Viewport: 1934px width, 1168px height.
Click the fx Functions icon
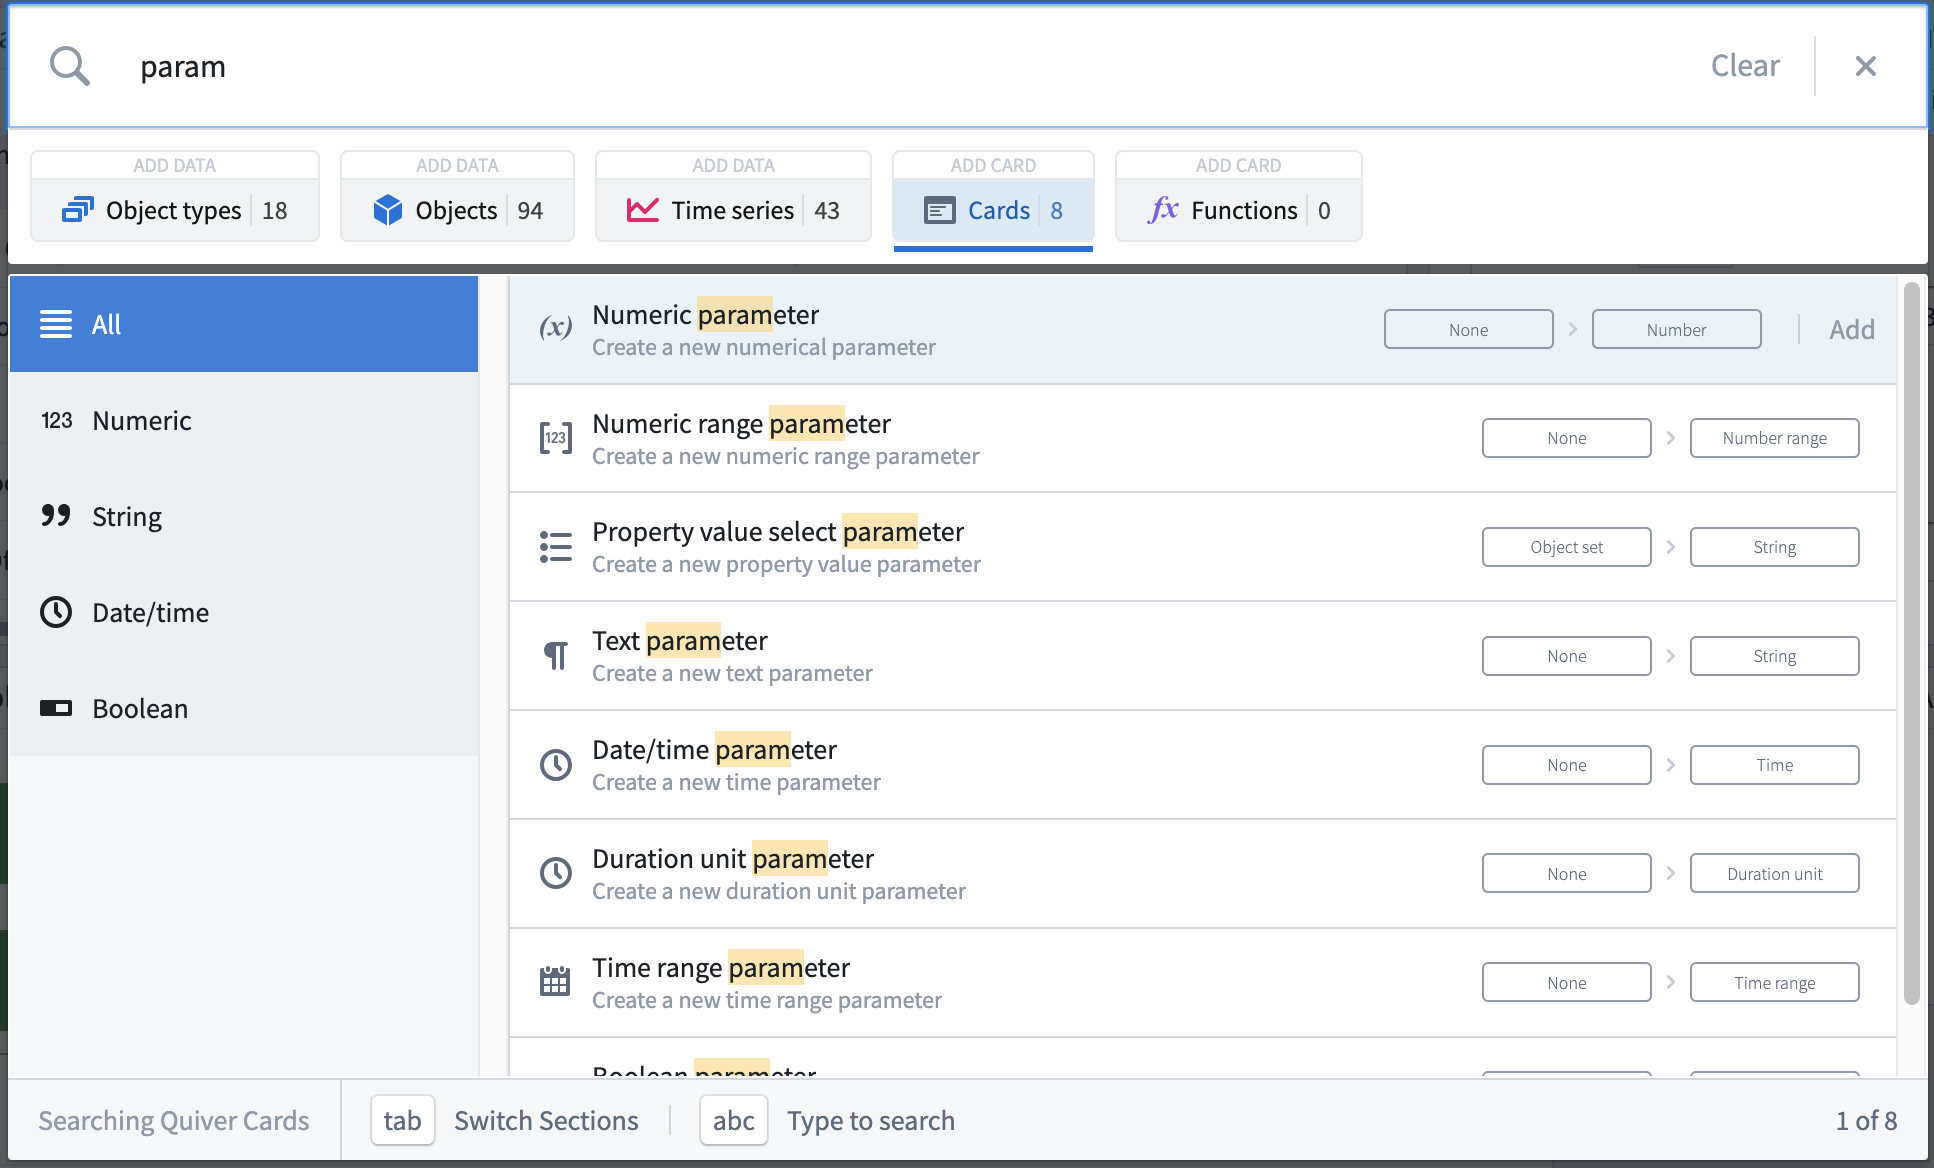tap(1163, 210)
